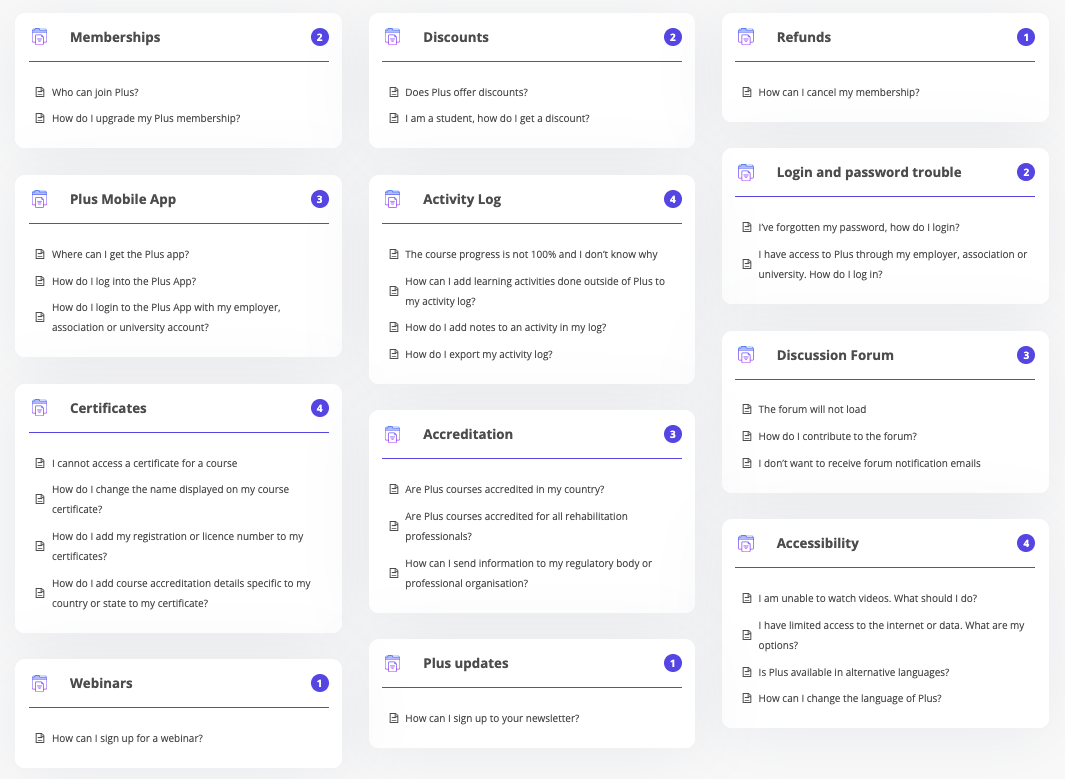Open 'The course progress is not 100%' article
This screenshot has width=1065, height=779.
point(531,254)
